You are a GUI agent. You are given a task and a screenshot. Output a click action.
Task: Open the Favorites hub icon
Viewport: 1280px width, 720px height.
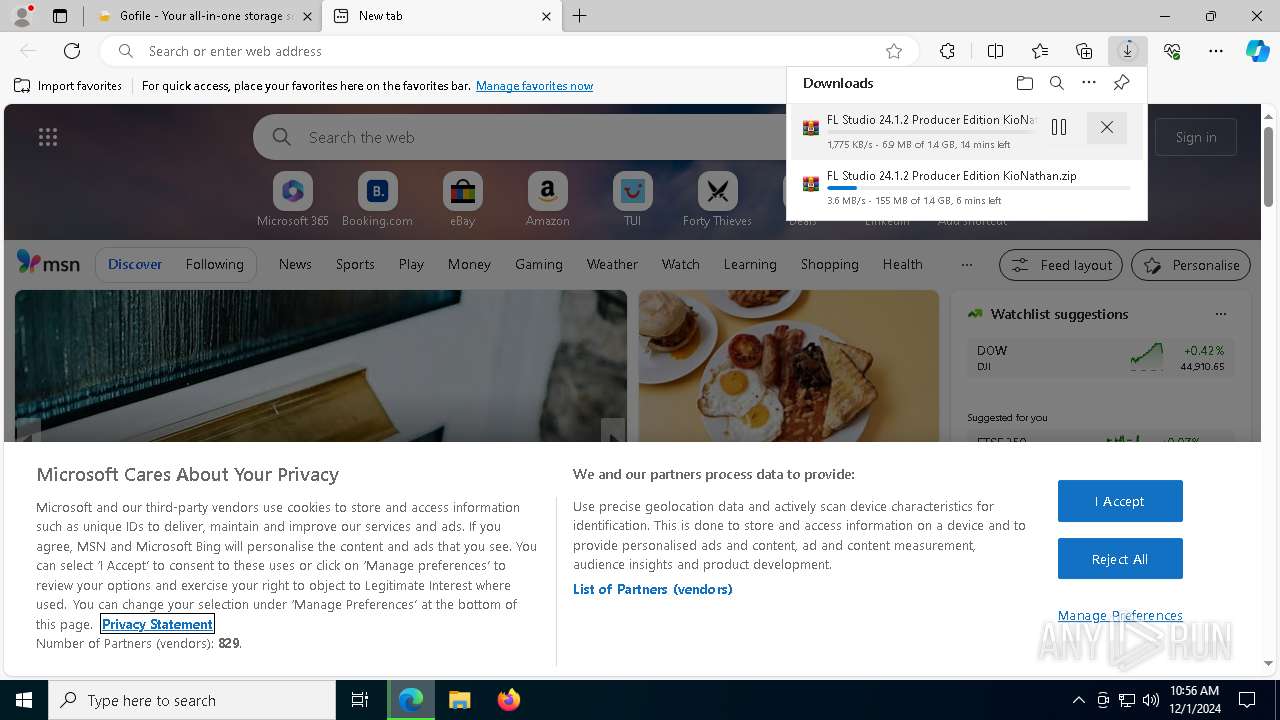coord(1040,51)
